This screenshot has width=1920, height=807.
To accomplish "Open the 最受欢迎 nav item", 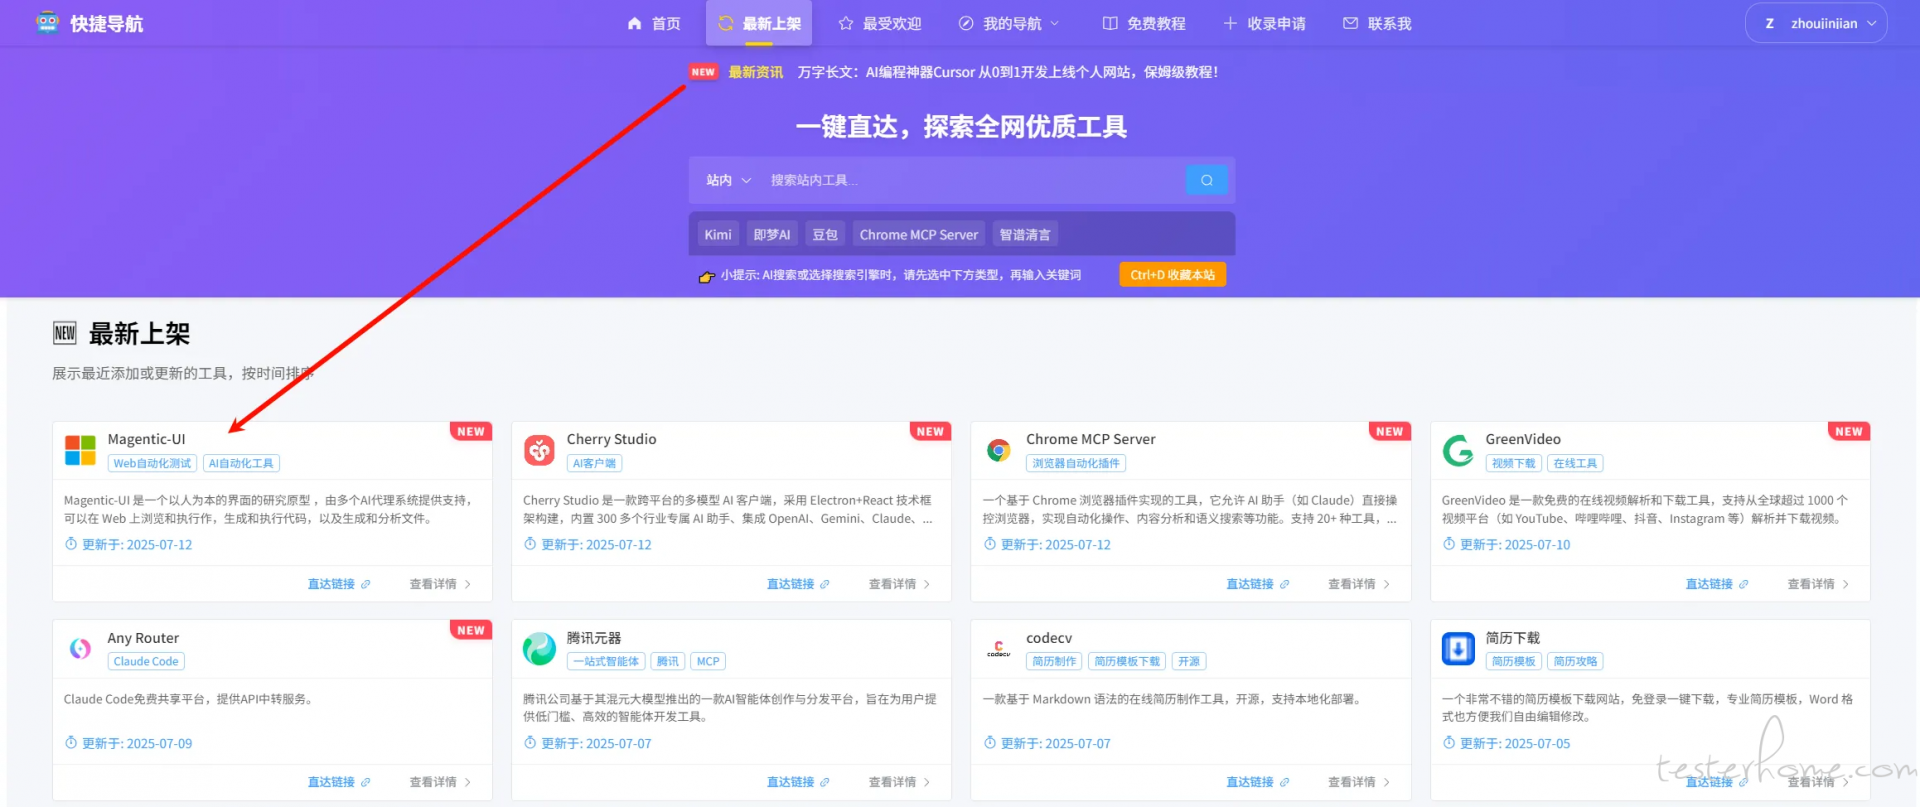I will click(880, 23).
